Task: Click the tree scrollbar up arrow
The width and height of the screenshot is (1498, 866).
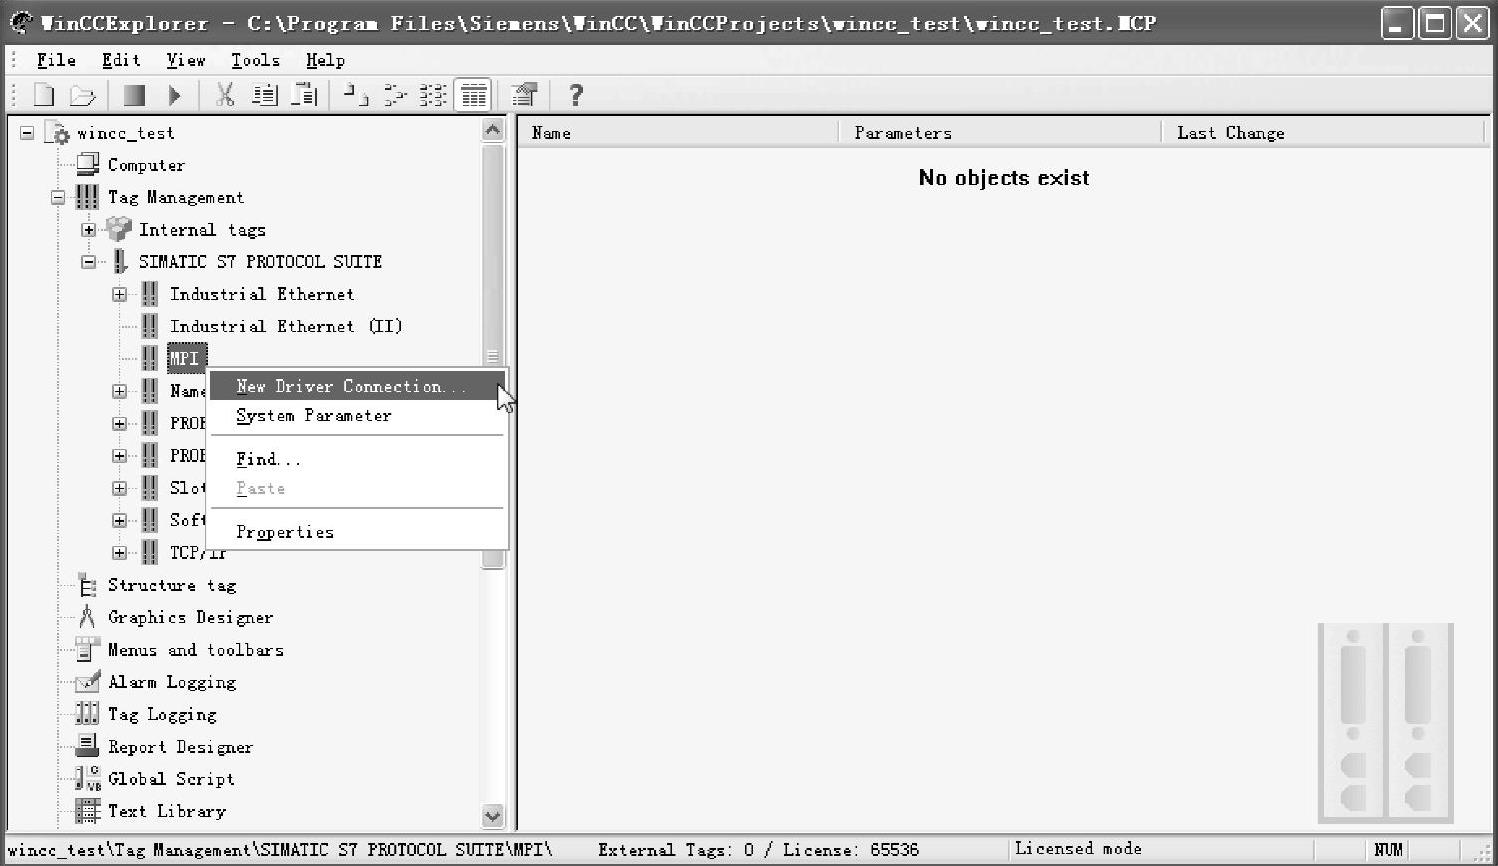Action: pyautogui.click(x=492, y=130)
